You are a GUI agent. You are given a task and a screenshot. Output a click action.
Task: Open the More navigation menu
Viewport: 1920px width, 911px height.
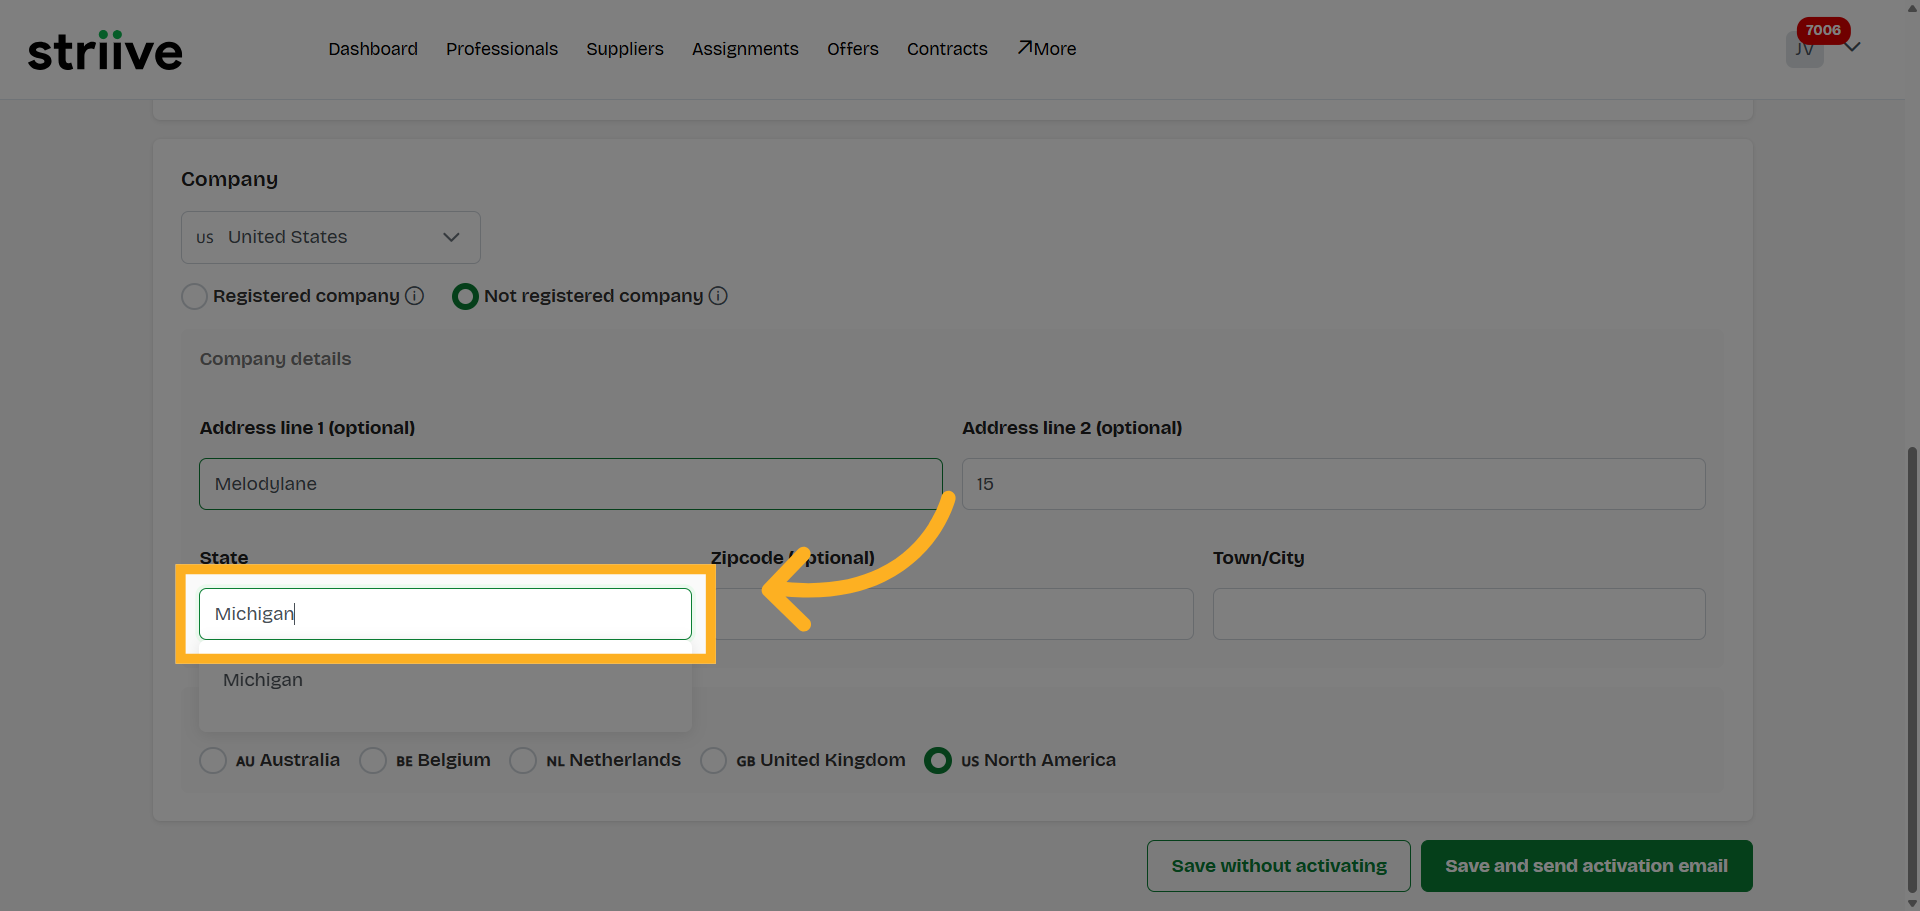(1047, 49)
